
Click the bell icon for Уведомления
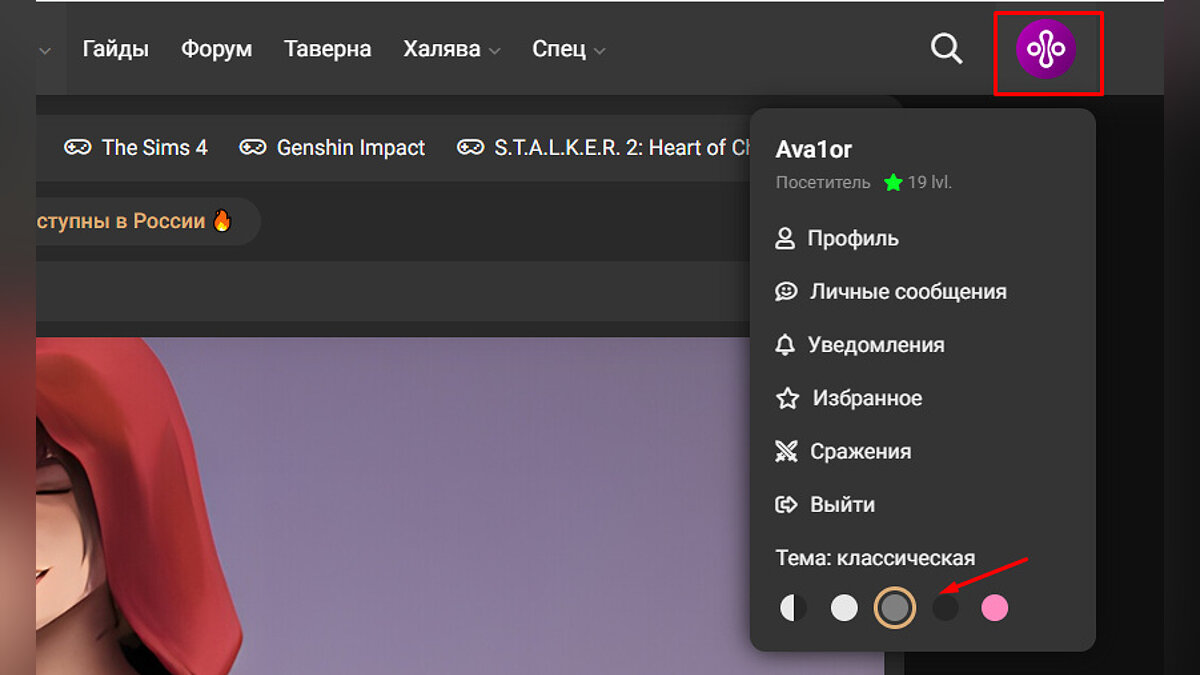786,345
